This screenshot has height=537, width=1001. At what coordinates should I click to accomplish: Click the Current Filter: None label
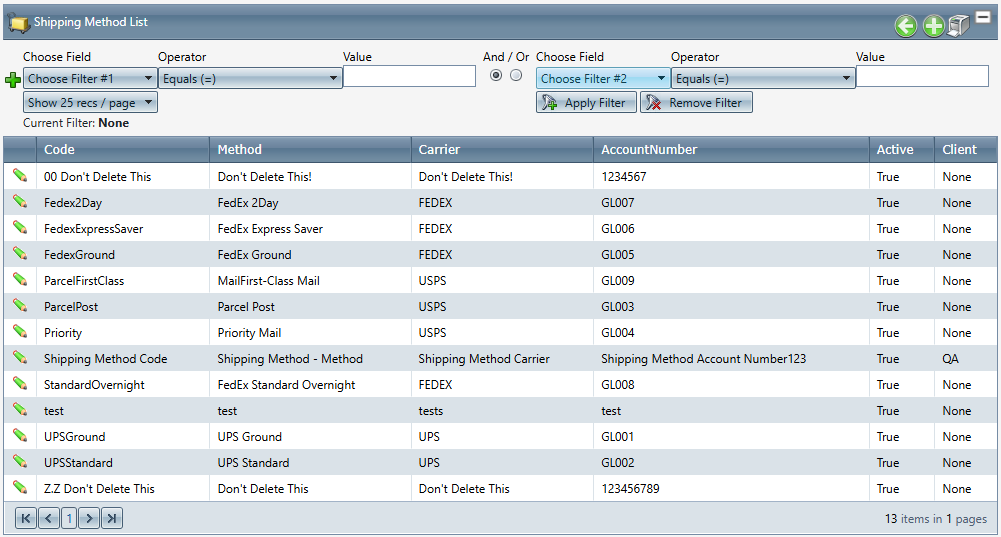[76, 123]
